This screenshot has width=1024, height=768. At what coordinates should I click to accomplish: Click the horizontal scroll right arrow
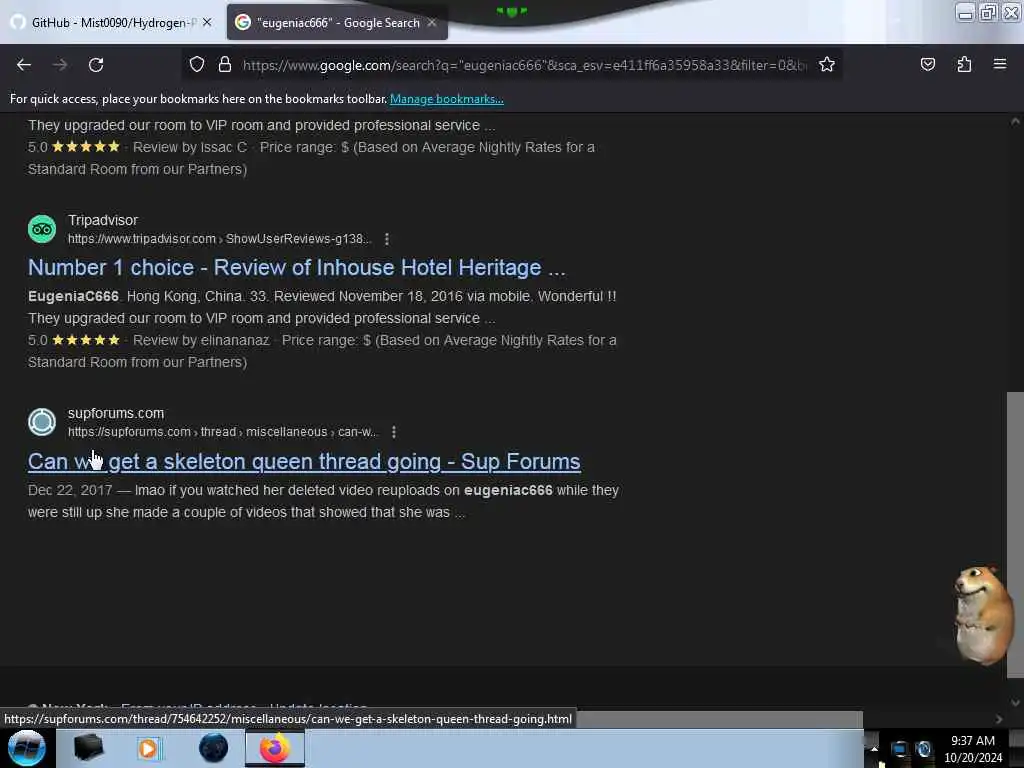coord(999,719)
